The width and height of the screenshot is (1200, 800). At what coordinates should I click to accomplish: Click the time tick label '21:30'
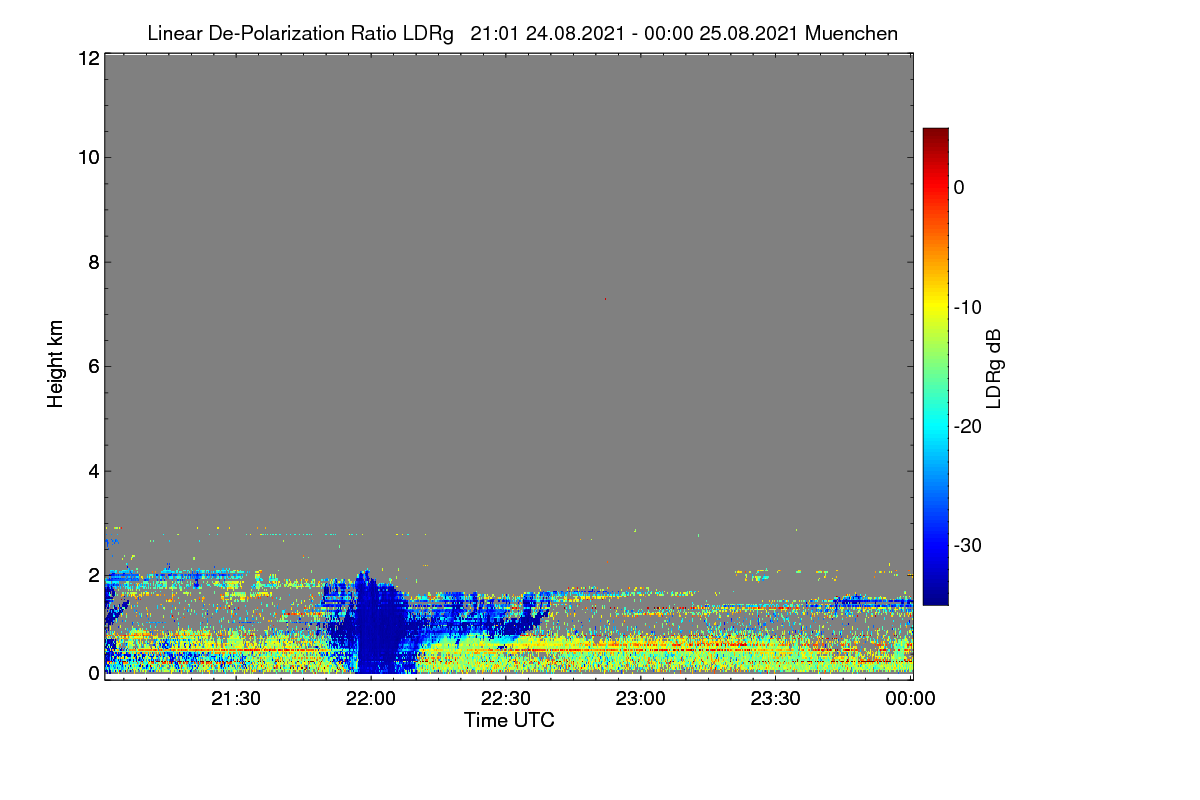pos(237,699)
